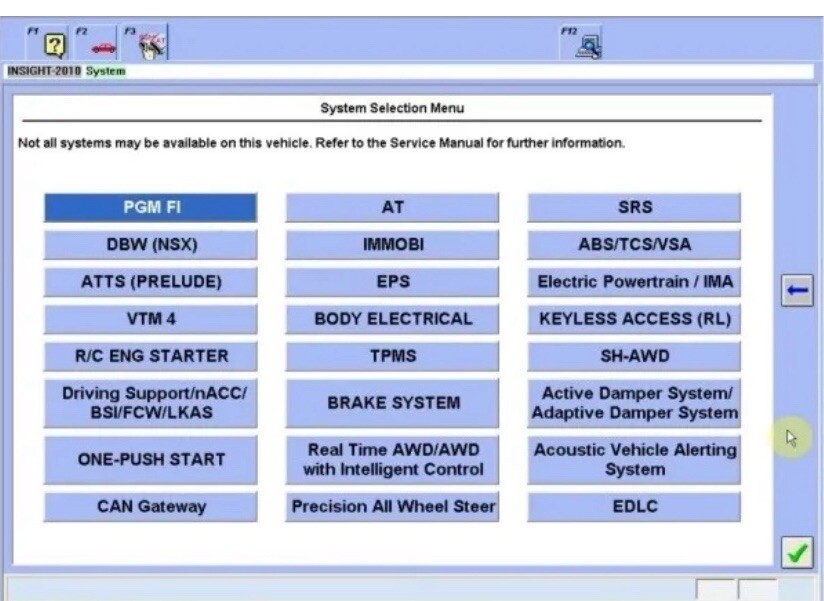
Task: Choose Active Damper System/Adaptive Damper System
Action: click(x=634, y=403)
